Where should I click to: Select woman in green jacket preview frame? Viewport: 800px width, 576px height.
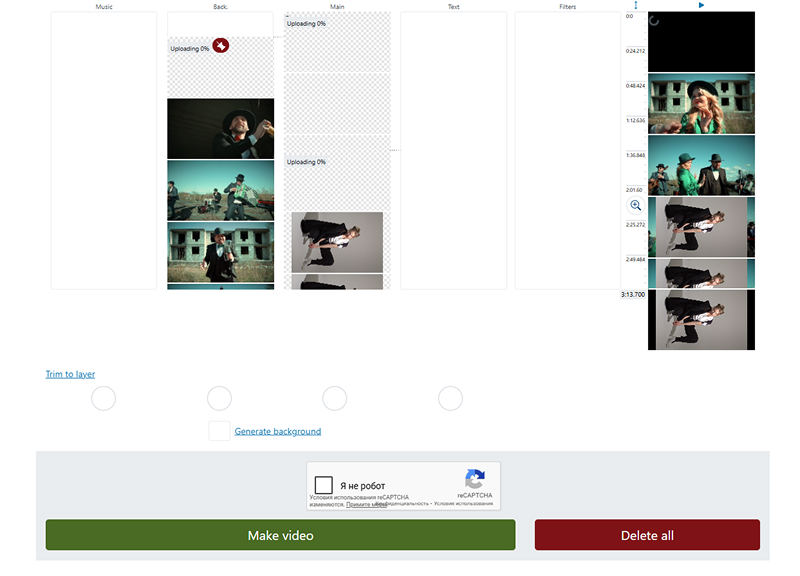701,104
